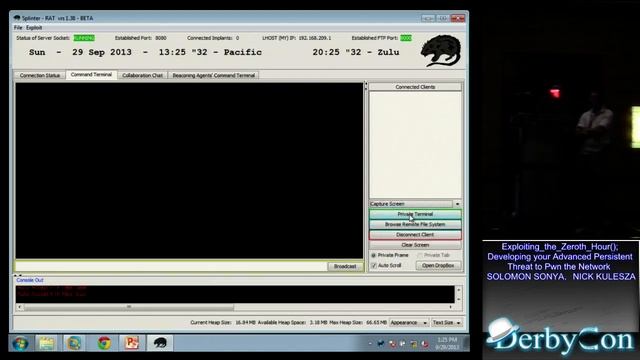Click the Clear Screen button
The height and width of the screenshot is (360, 640).
pyautogui.click(x=415, y=245)
